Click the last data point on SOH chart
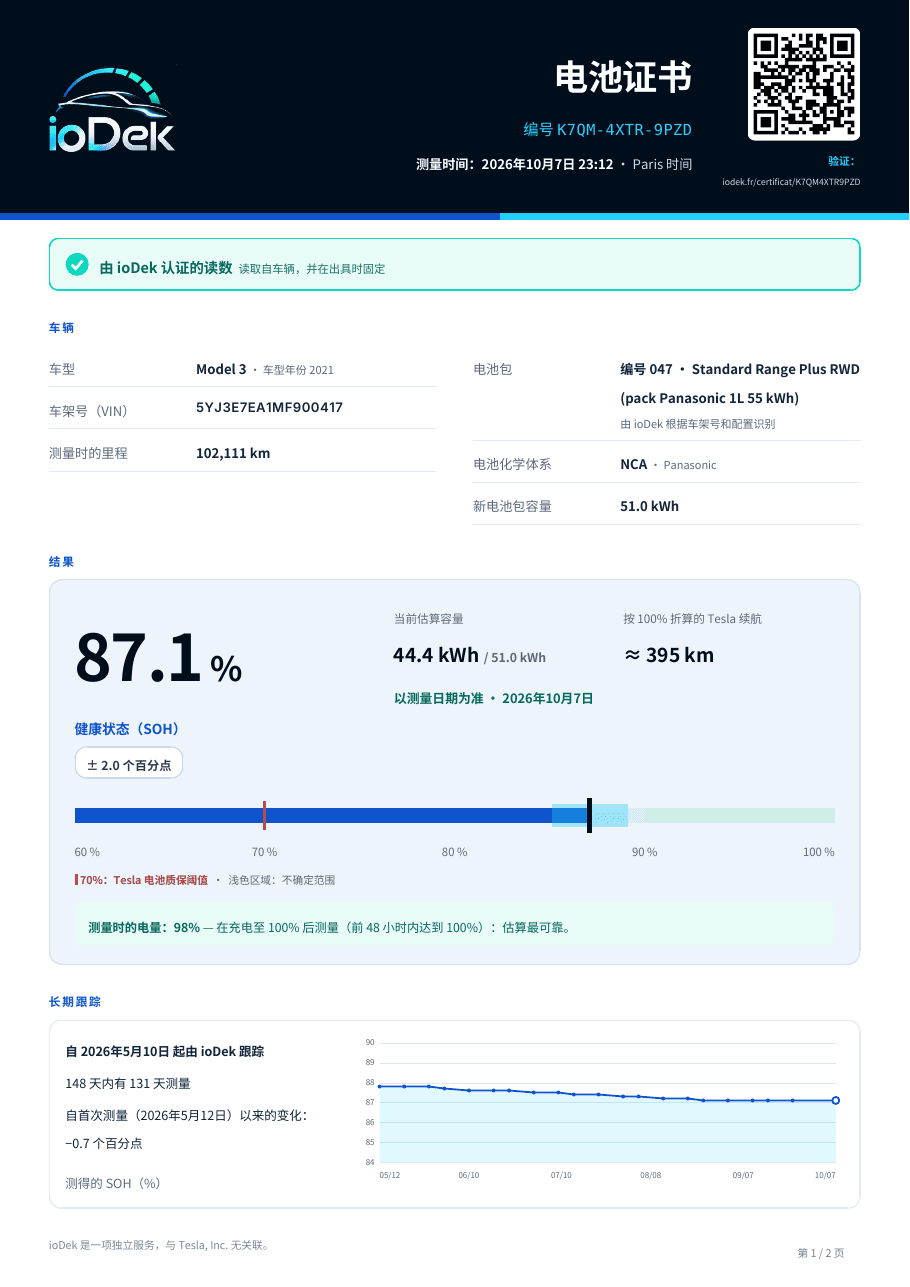This screenshot has height=1287, width=910. (835, 1100)
